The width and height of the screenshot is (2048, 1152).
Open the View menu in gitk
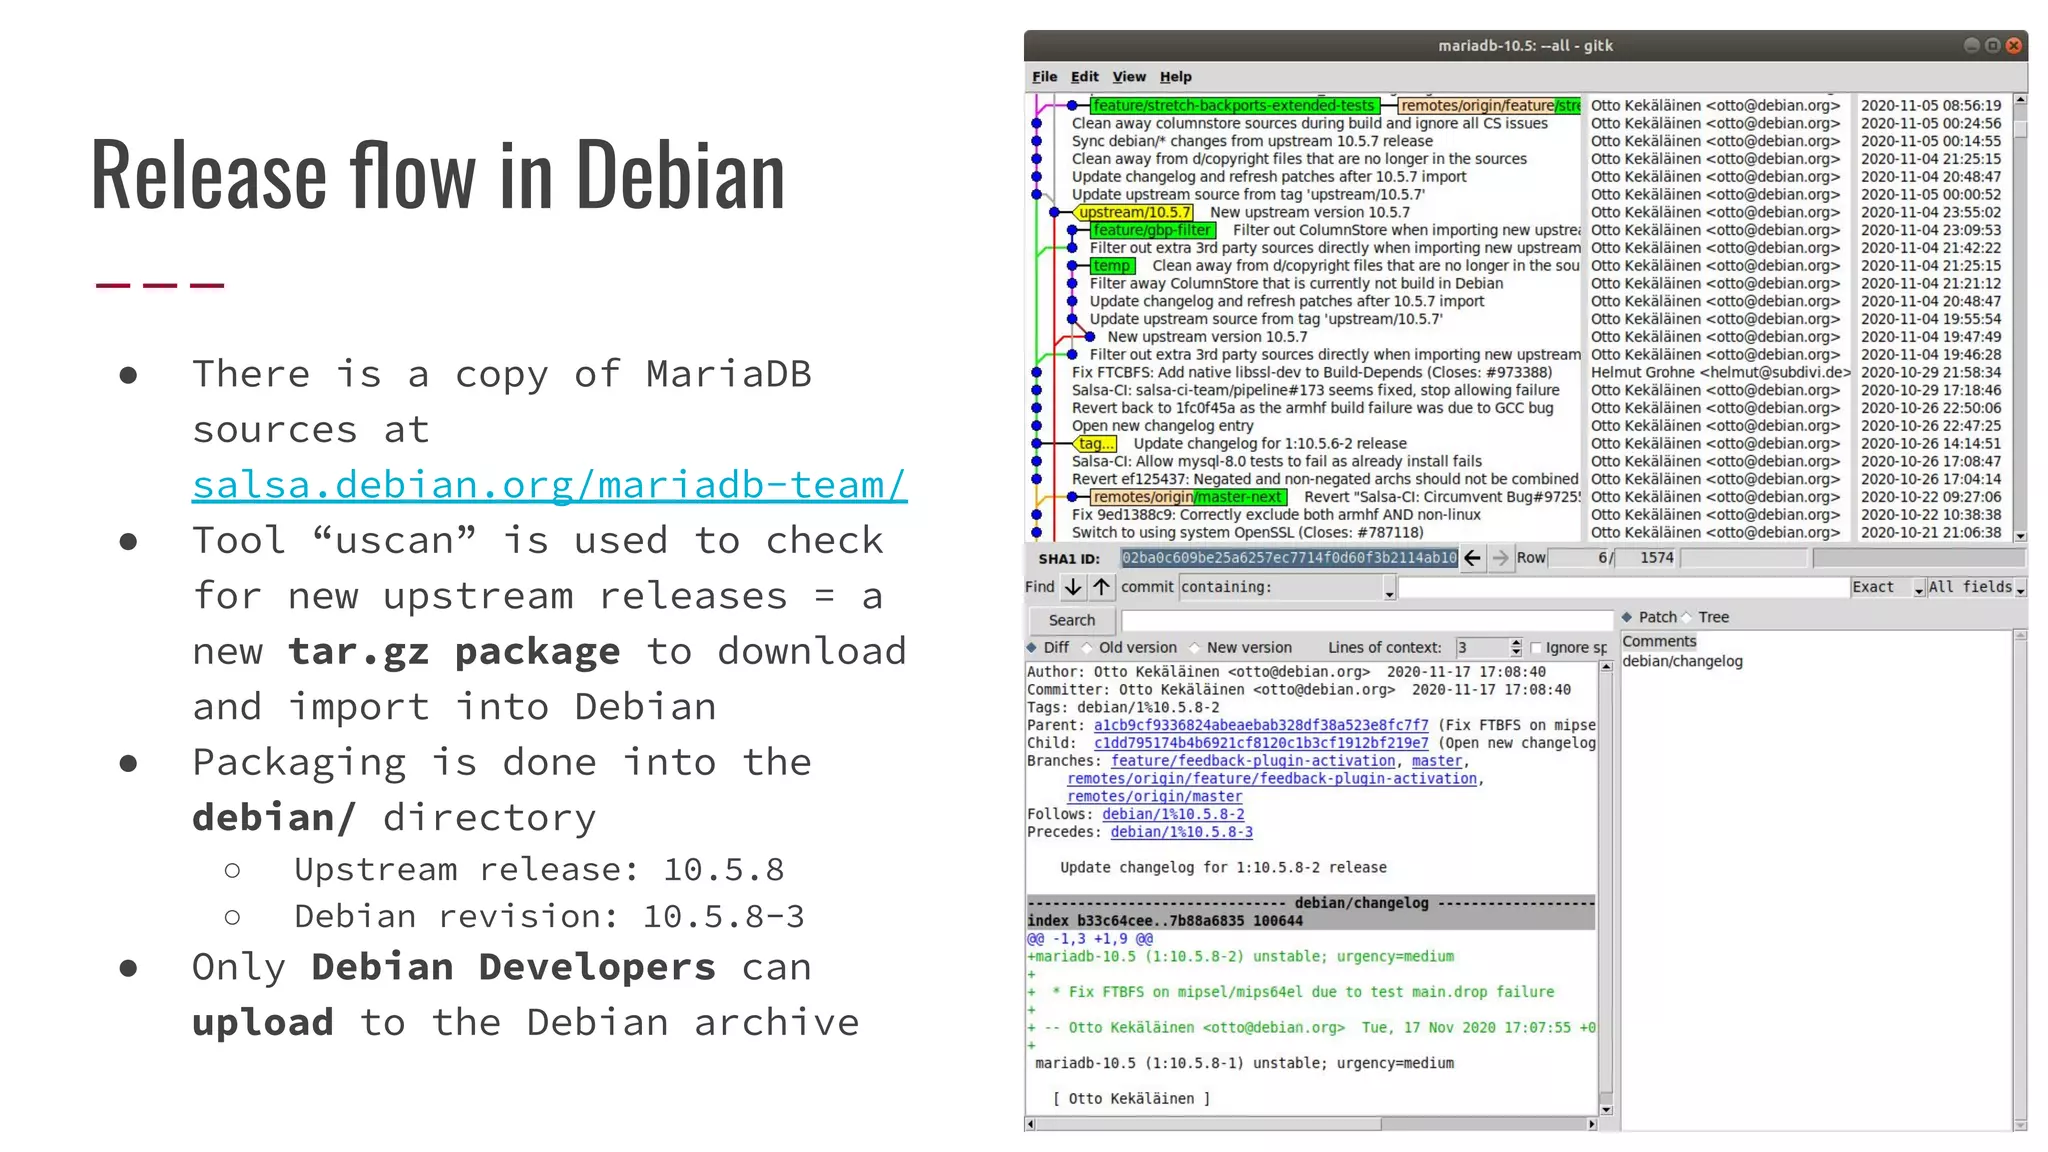(x=1129, y=77)
